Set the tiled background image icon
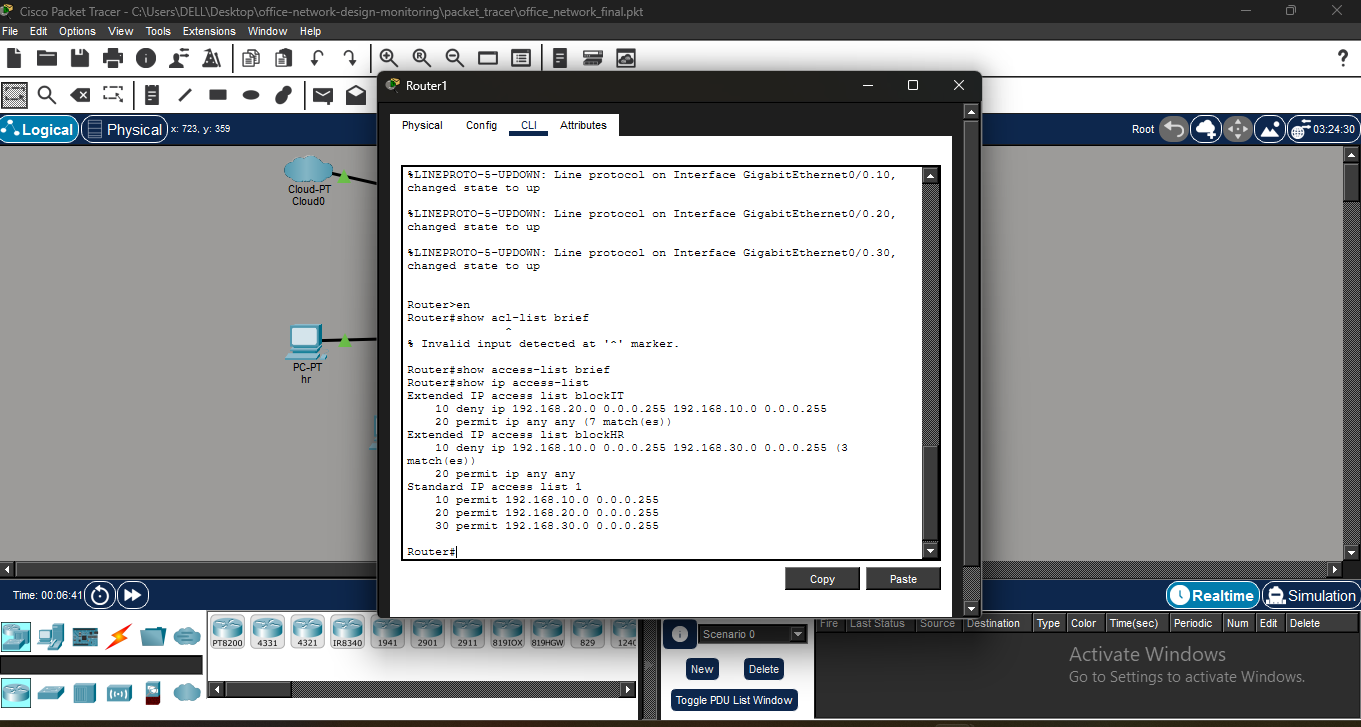Viewport: 1361px width, 727px height. pyautogui.click(x=1270, y=129)
